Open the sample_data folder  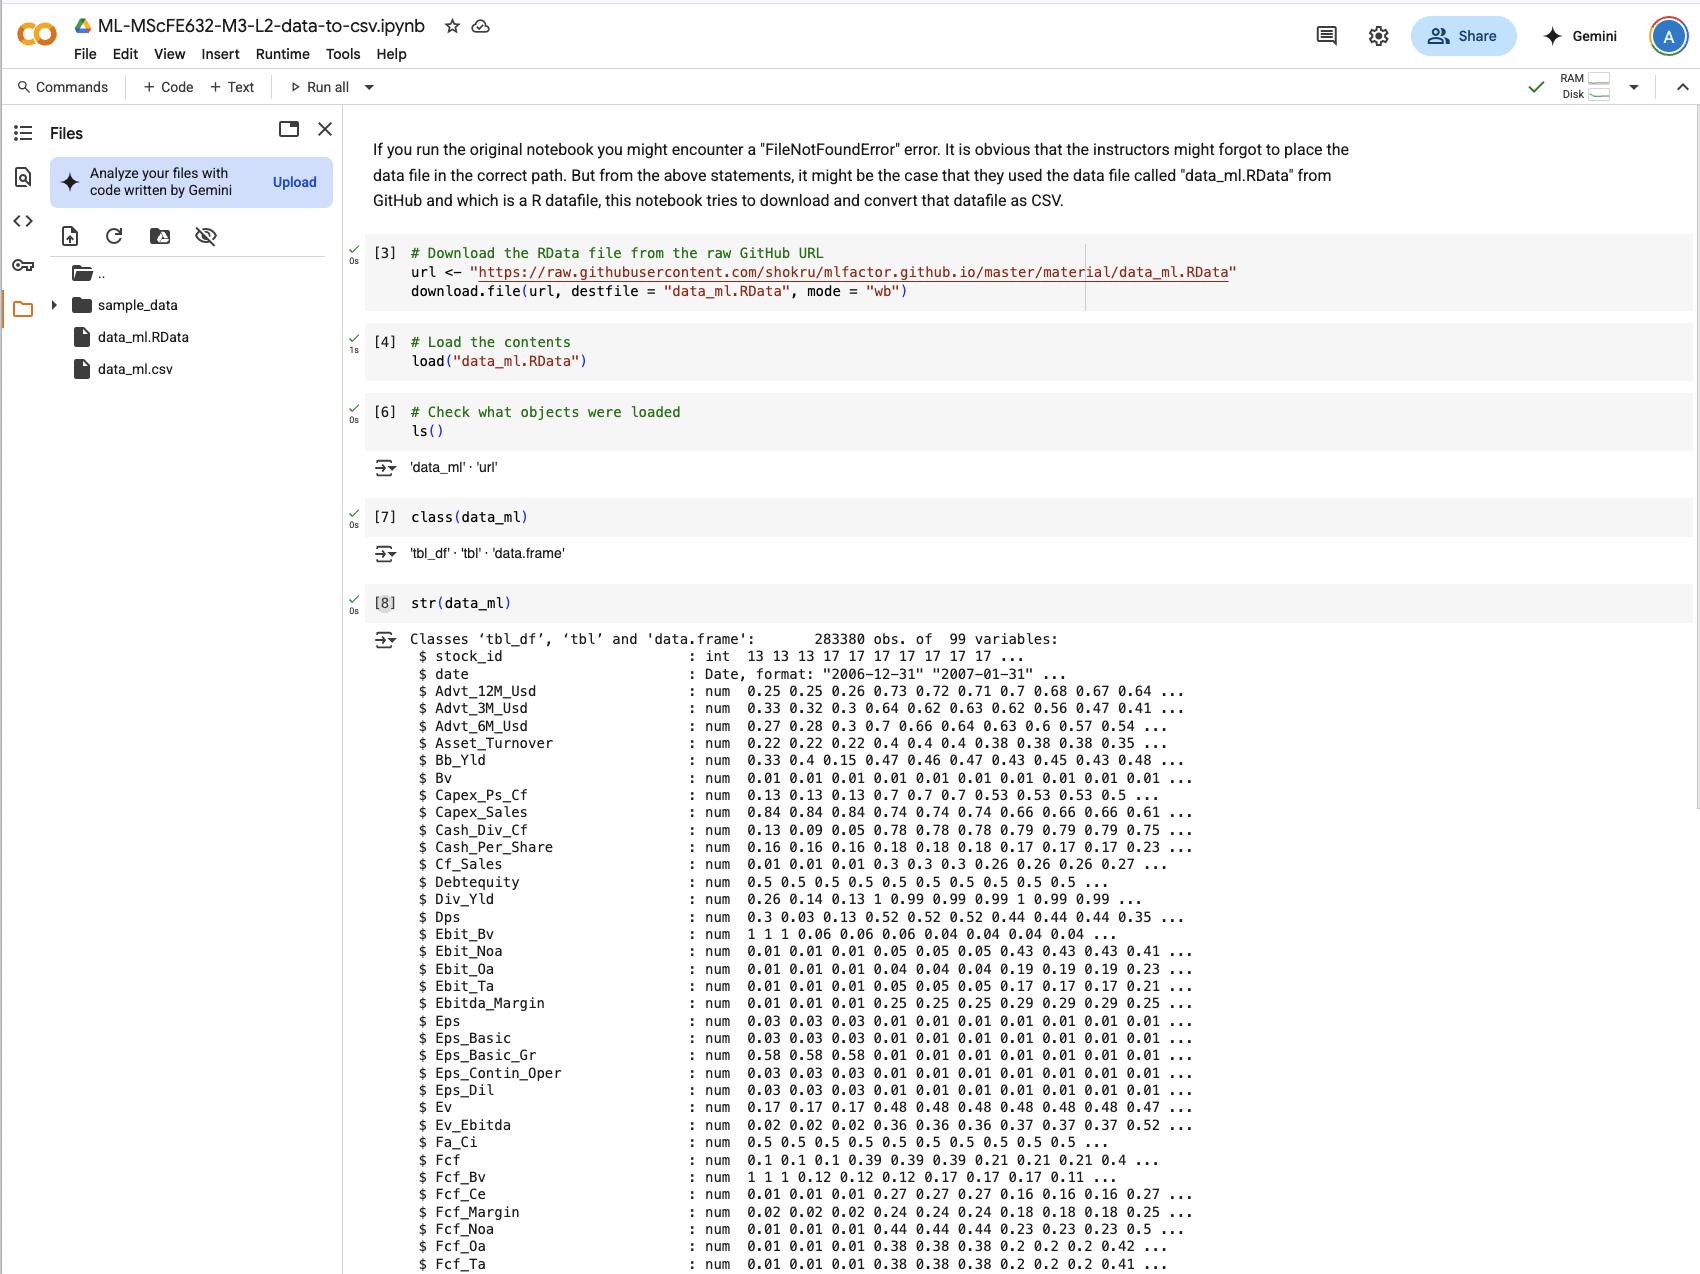[137, 305]
